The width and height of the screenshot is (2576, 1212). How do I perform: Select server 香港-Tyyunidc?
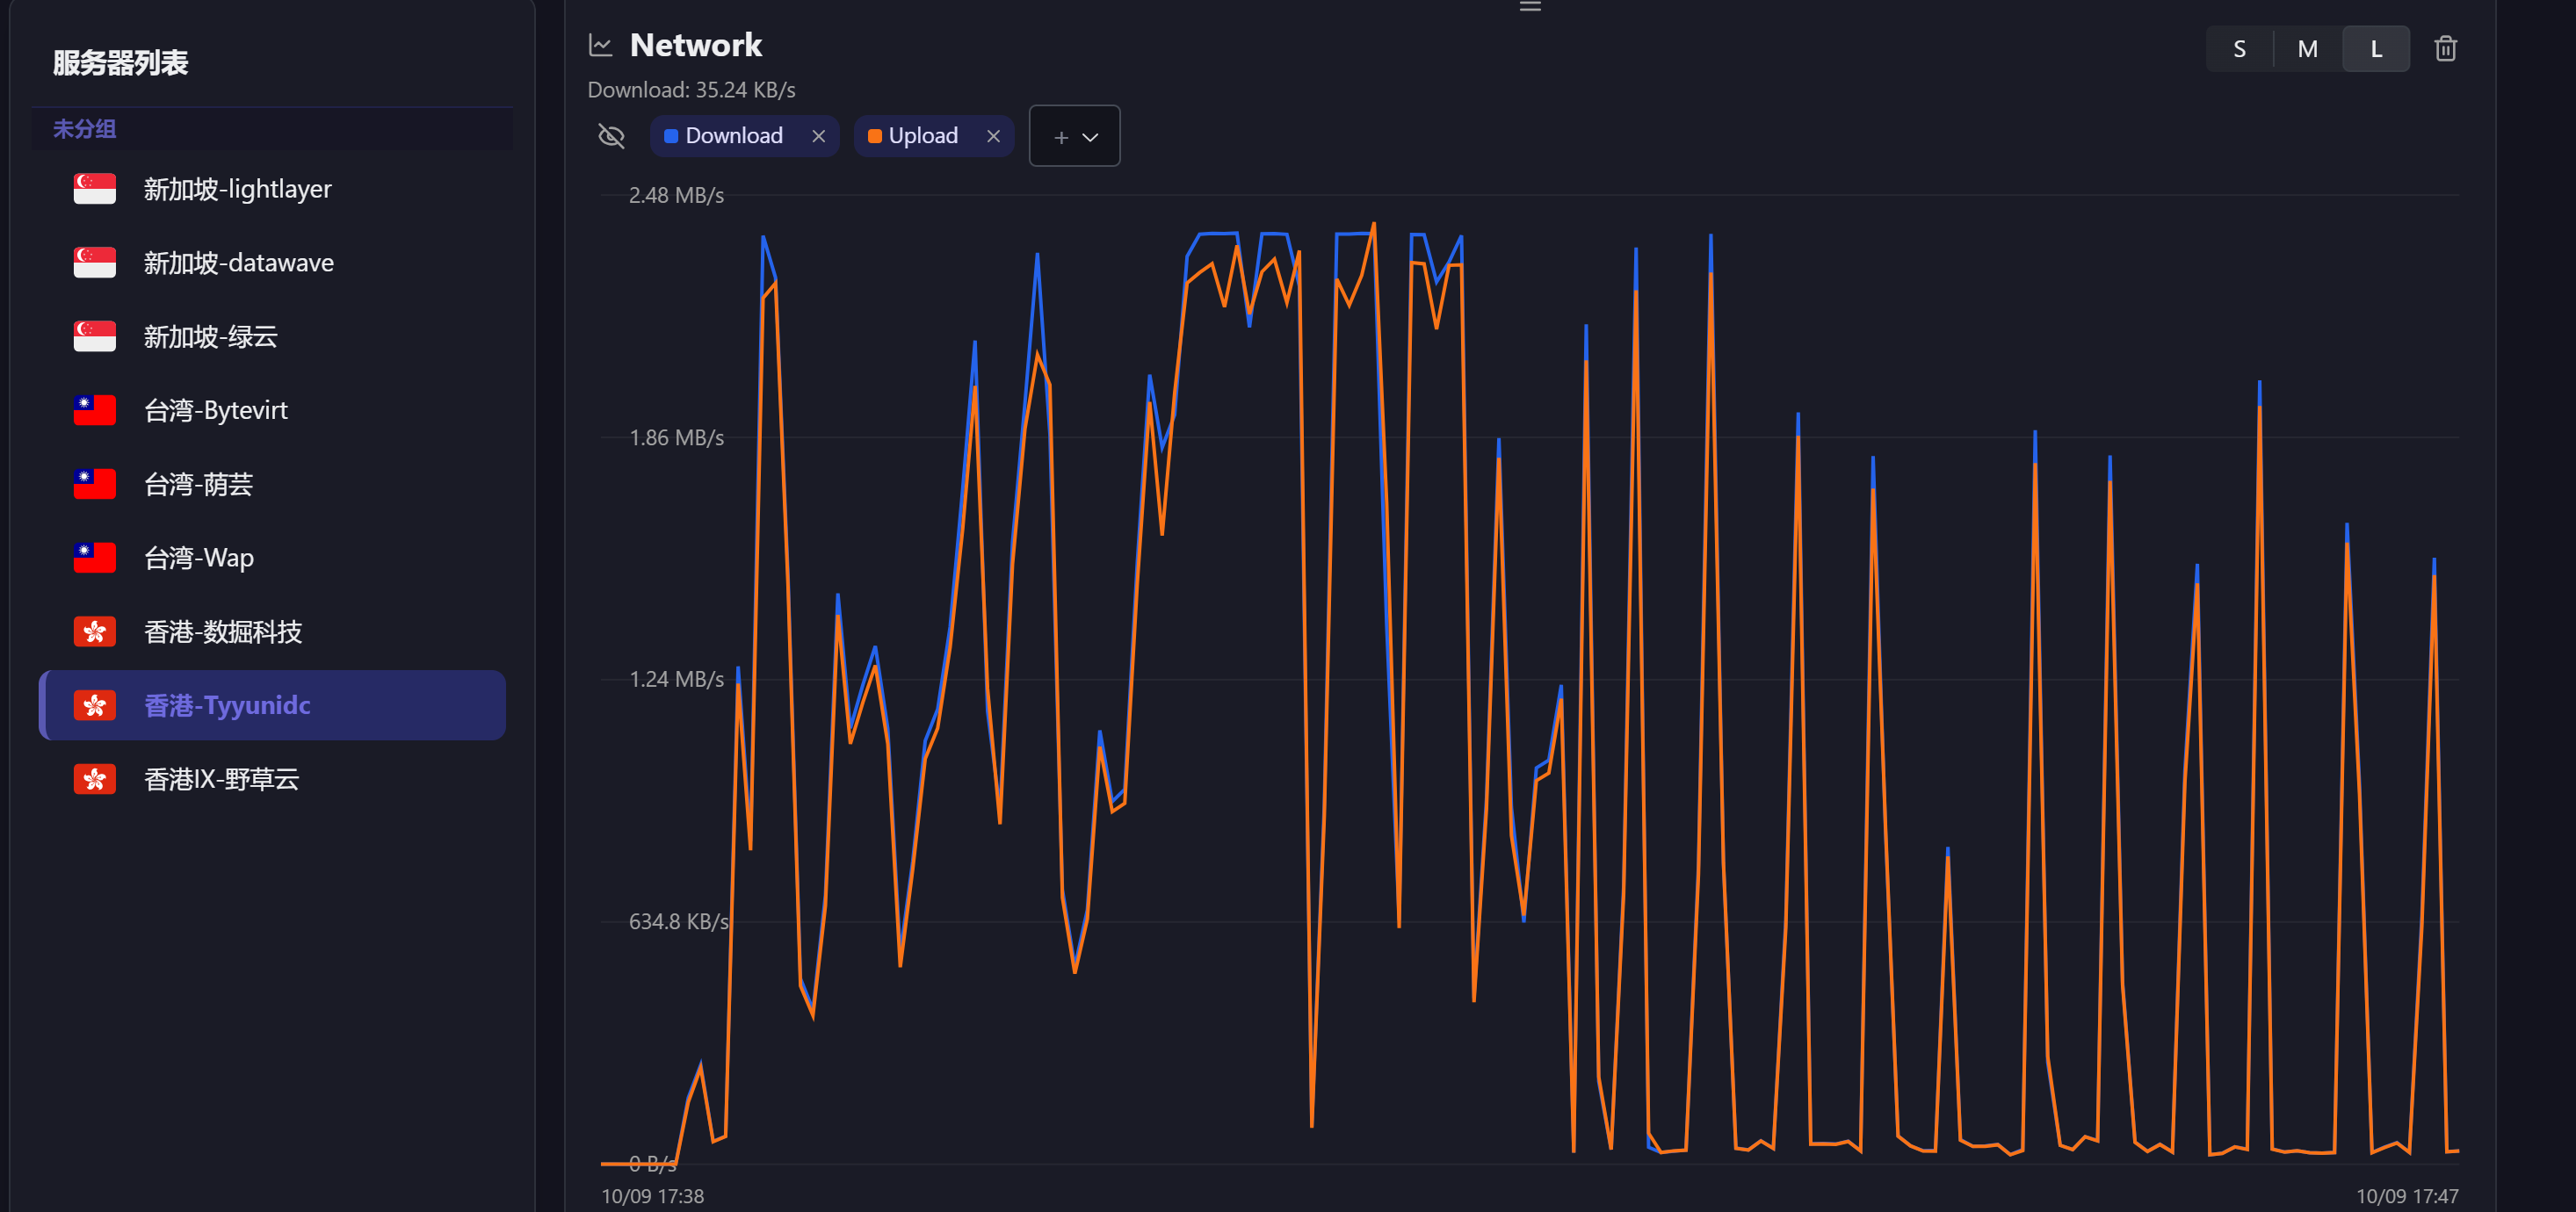click(x=272, y=705)
